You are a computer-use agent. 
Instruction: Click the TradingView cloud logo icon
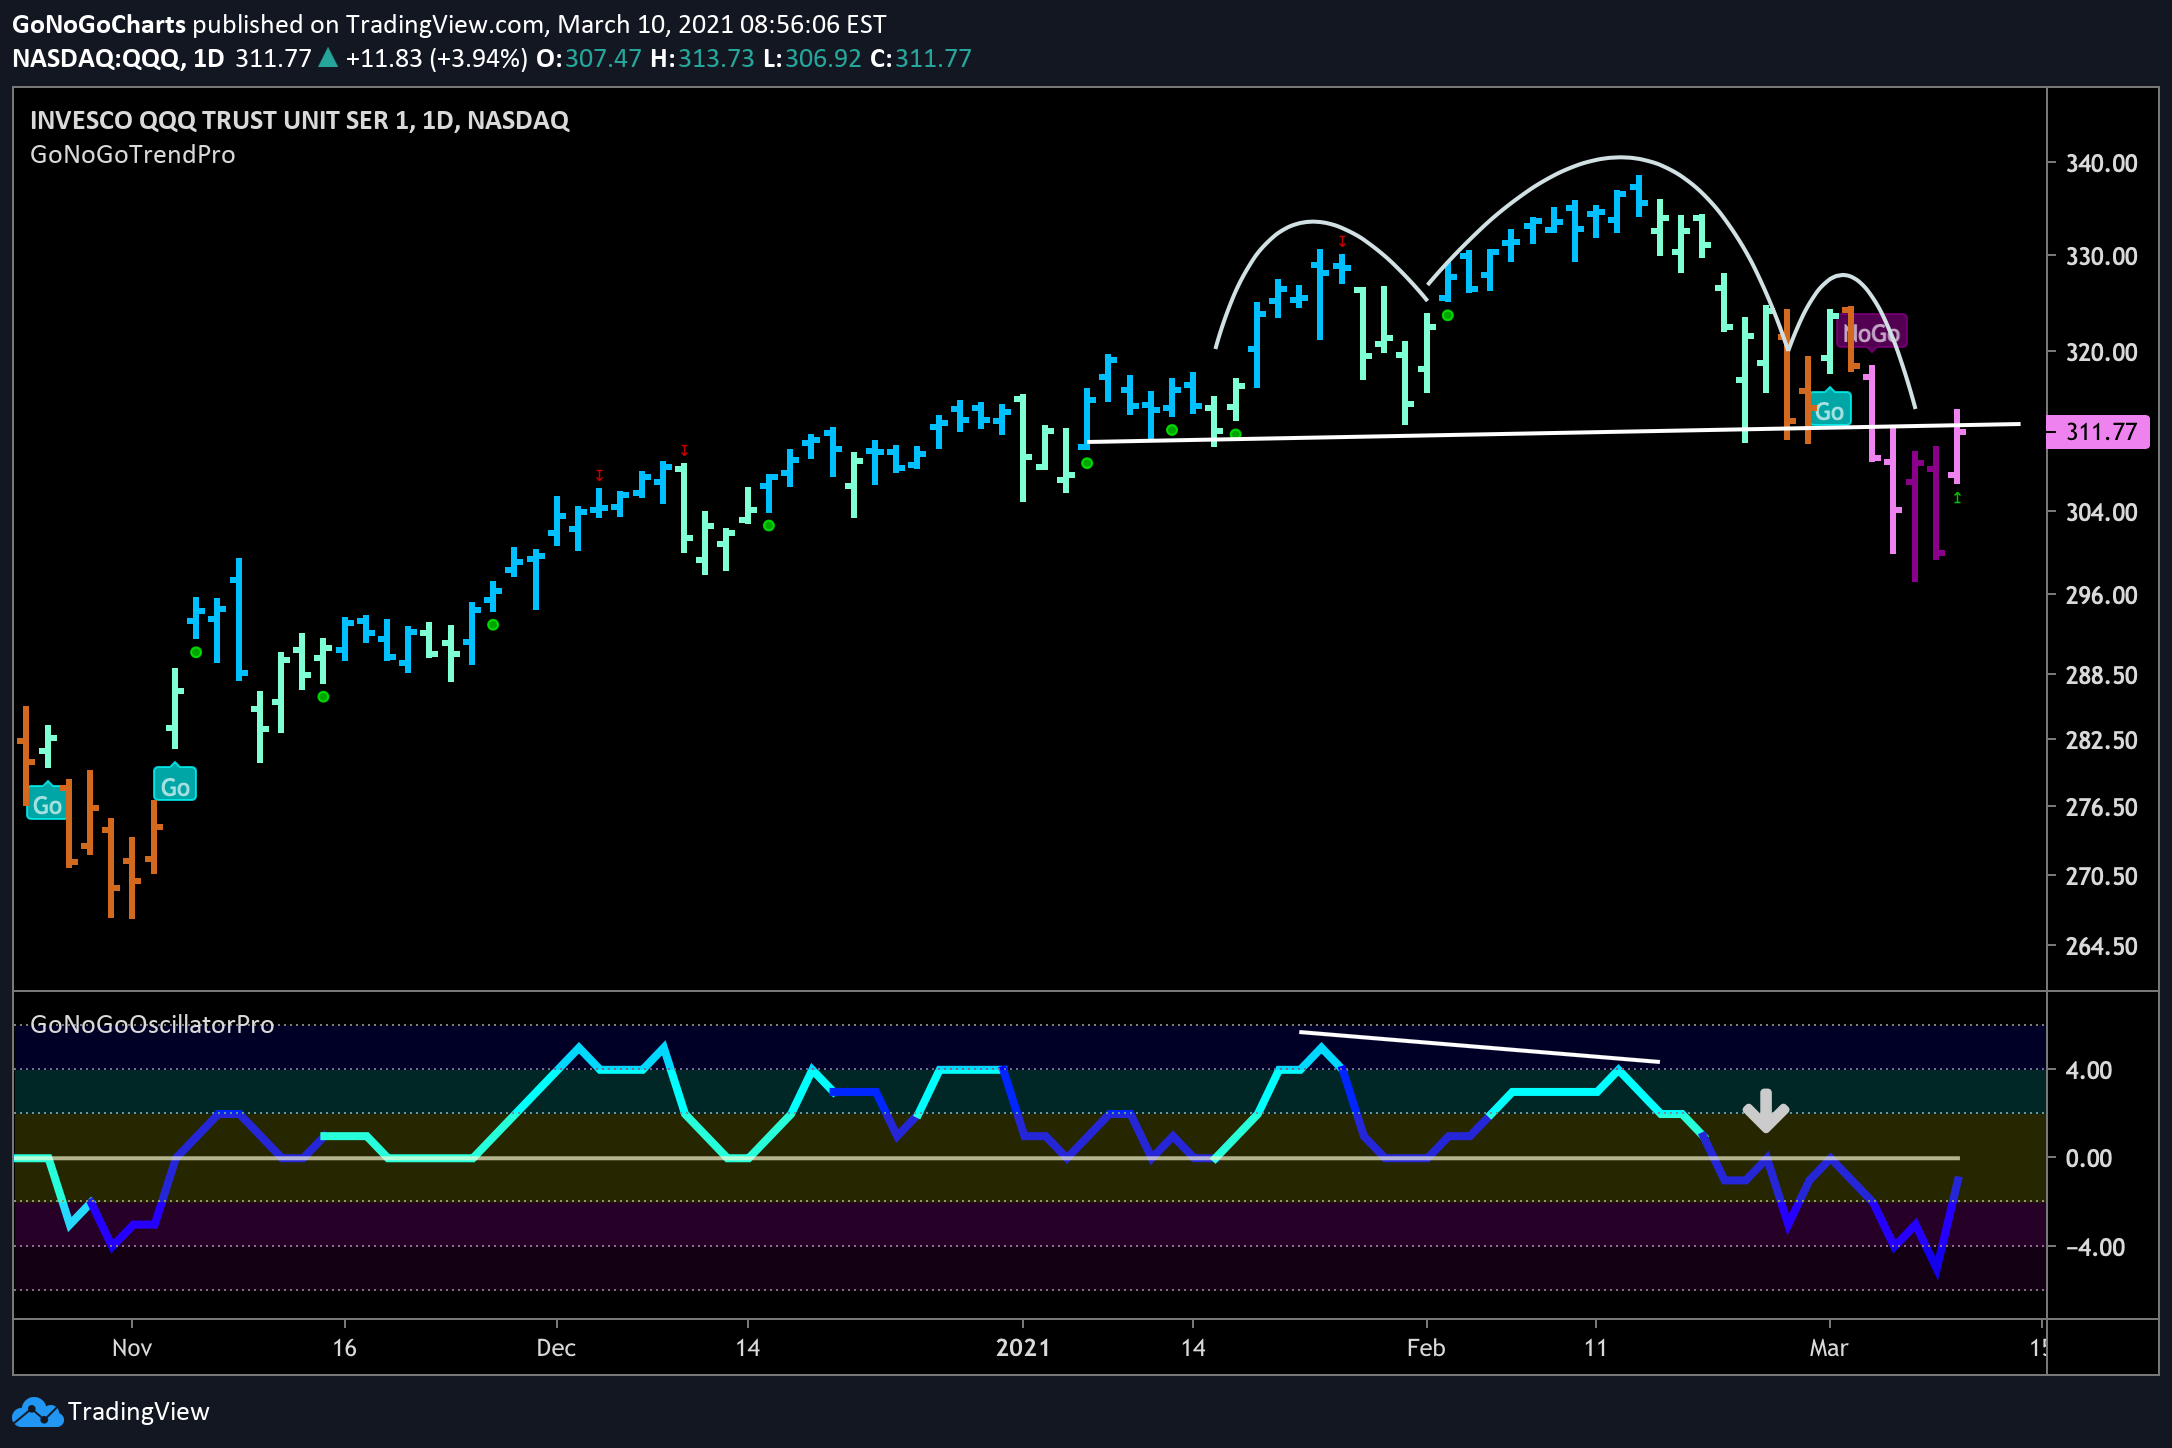click(37, 1412)
